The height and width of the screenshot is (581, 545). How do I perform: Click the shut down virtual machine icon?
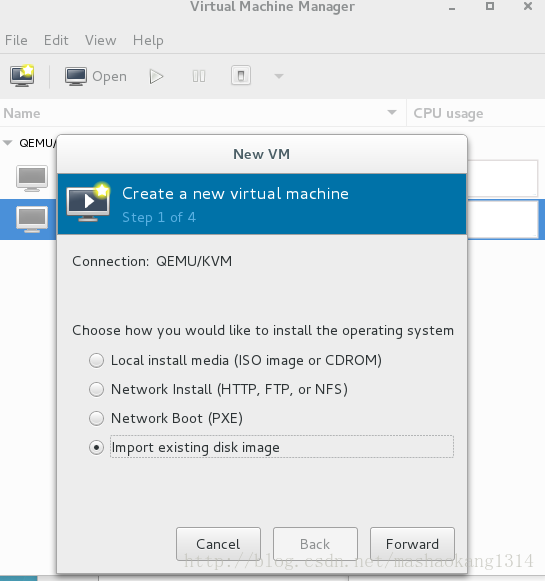[x=241, y=76]
